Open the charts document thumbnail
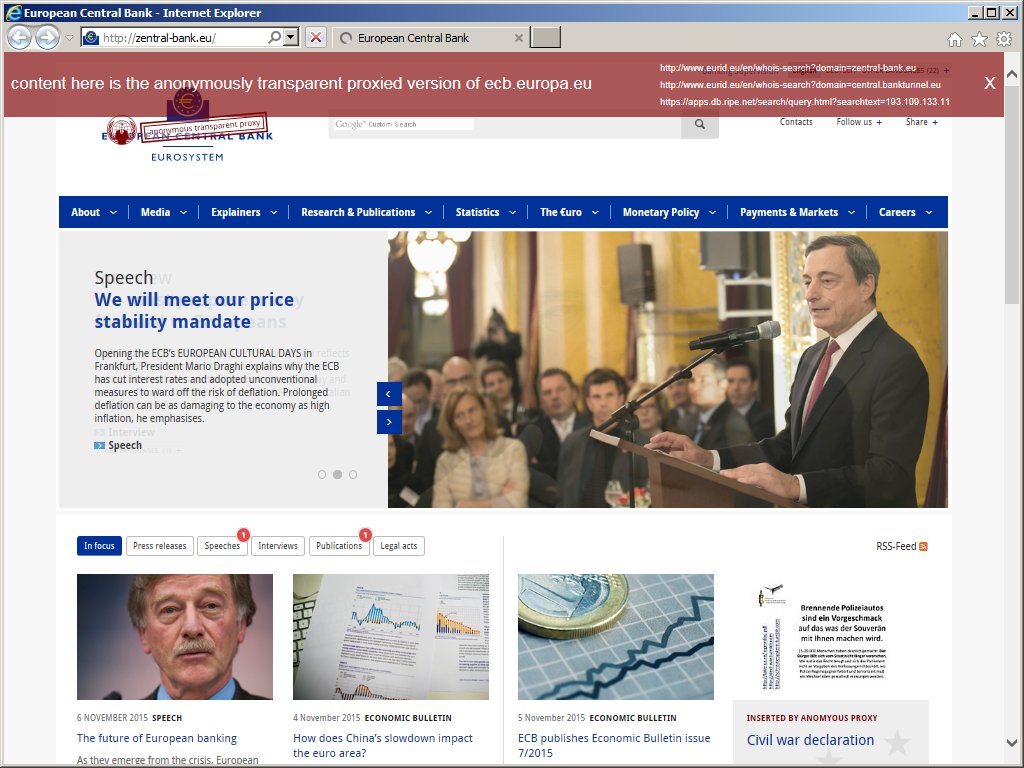 pyautogui.click(x=391, y=637)
